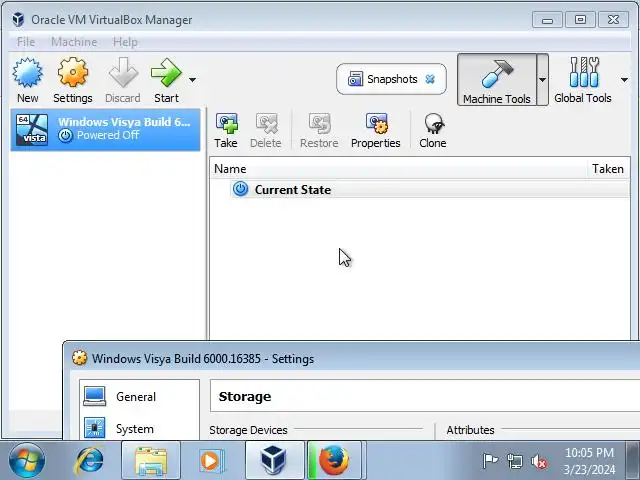640x480 pixels.
Task: Click the Storage heading in Settings
Action: pyautogui.click(x=245, y=396)
